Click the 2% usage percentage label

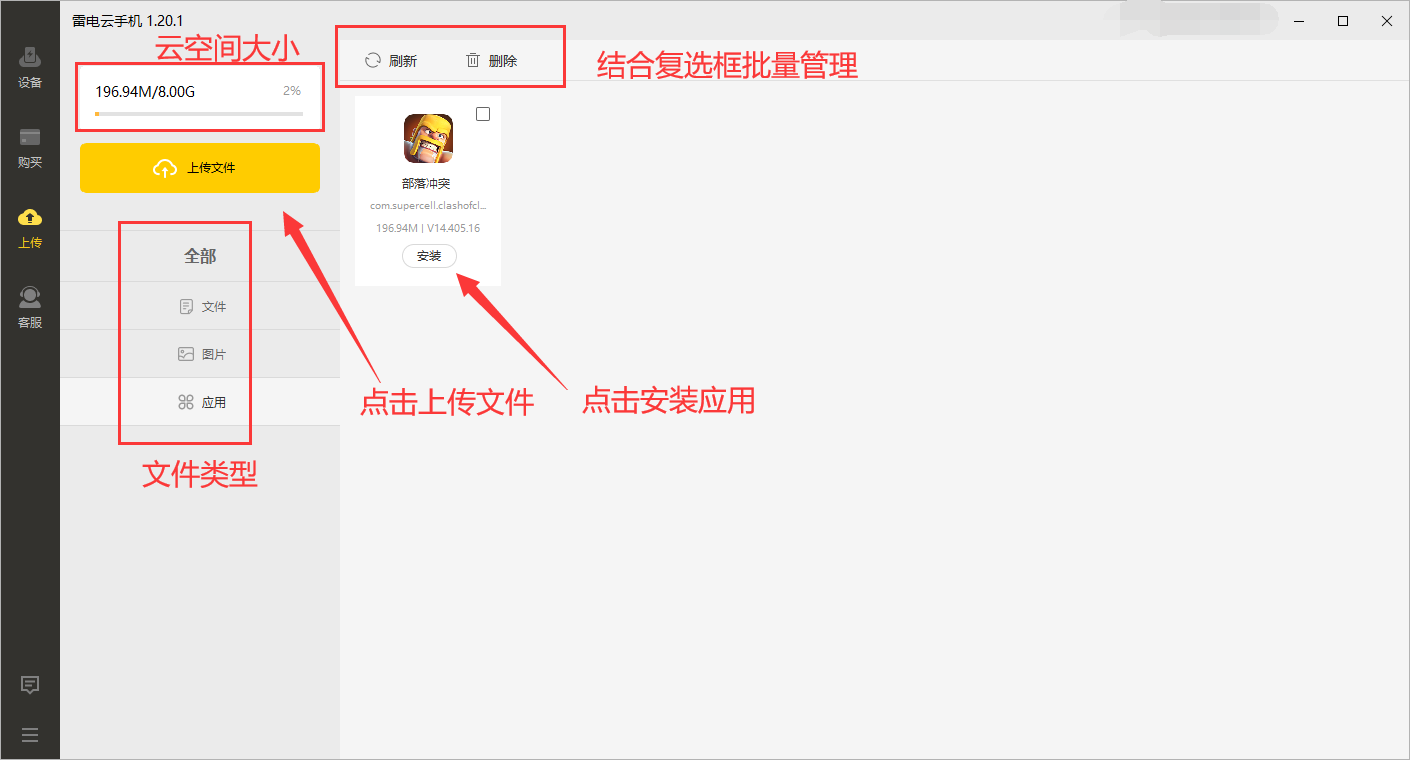[292, 90]
